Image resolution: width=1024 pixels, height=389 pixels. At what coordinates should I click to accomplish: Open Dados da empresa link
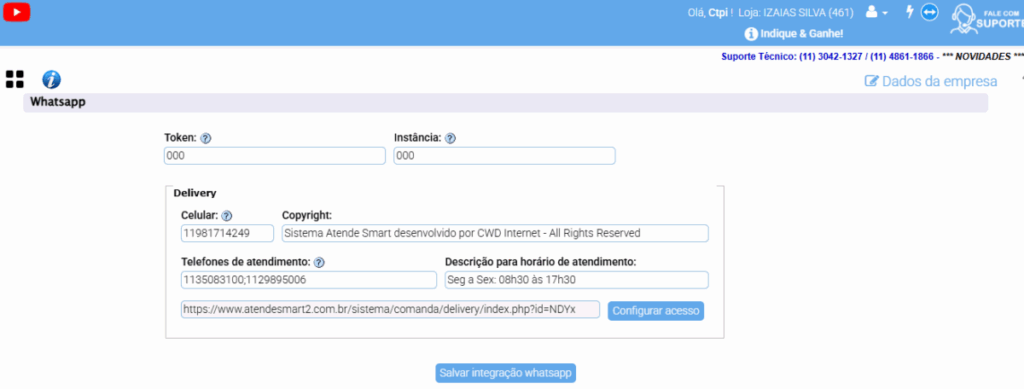[x=931, y=82]
